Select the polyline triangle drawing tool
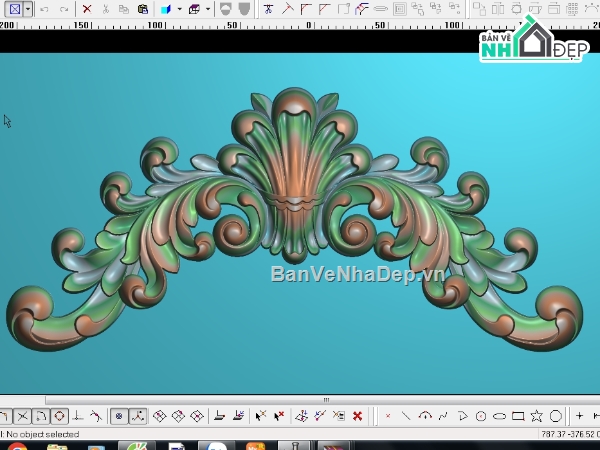The height and width of the screenshot is (450, 600). pyautogui.click(x=463, y=416)
